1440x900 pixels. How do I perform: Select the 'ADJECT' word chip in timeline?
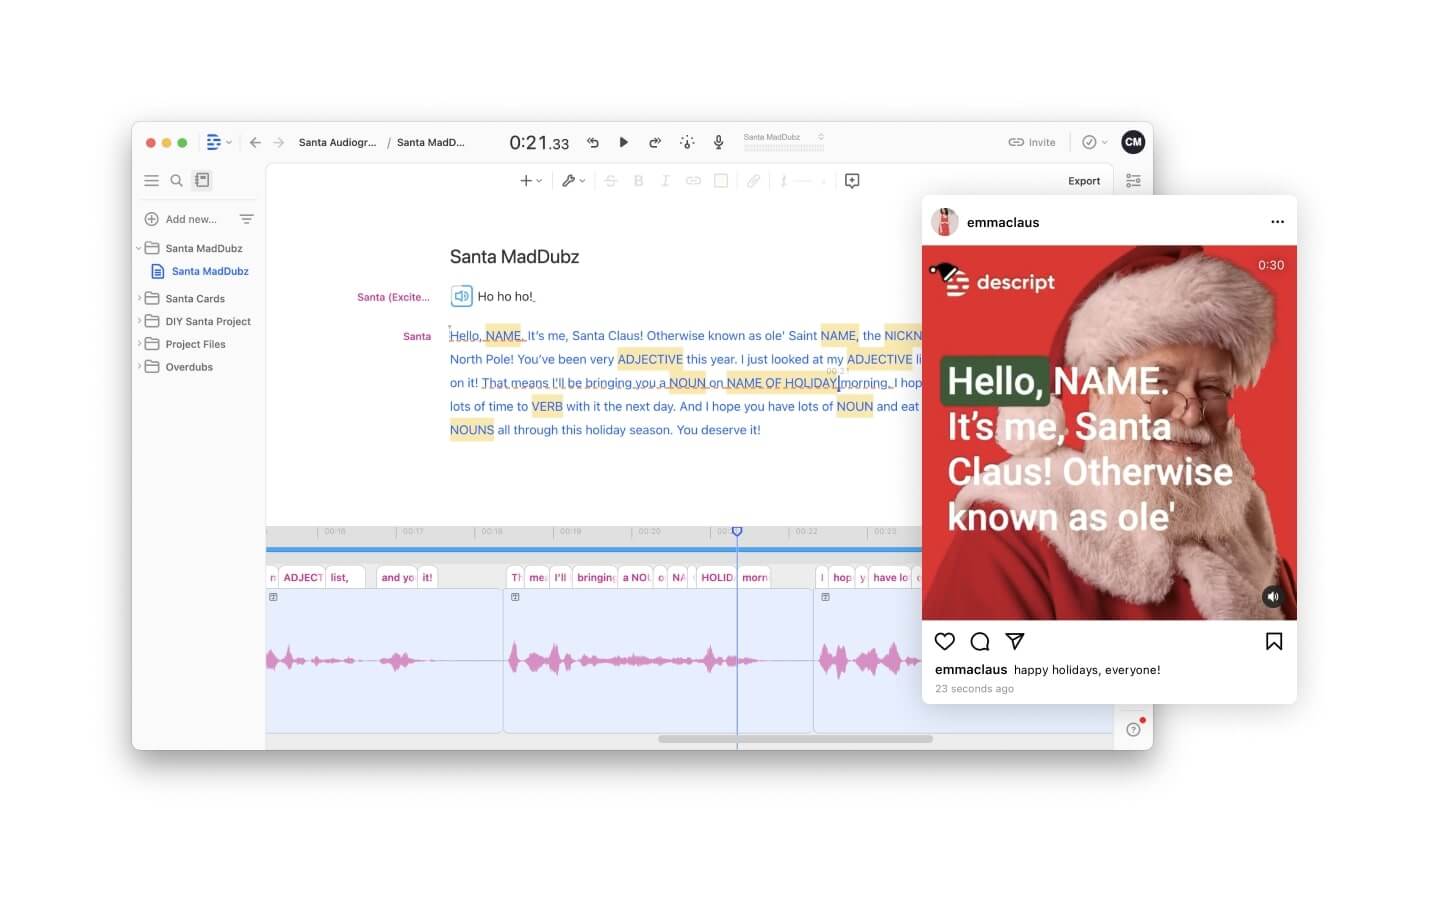(x=302, y=577)
